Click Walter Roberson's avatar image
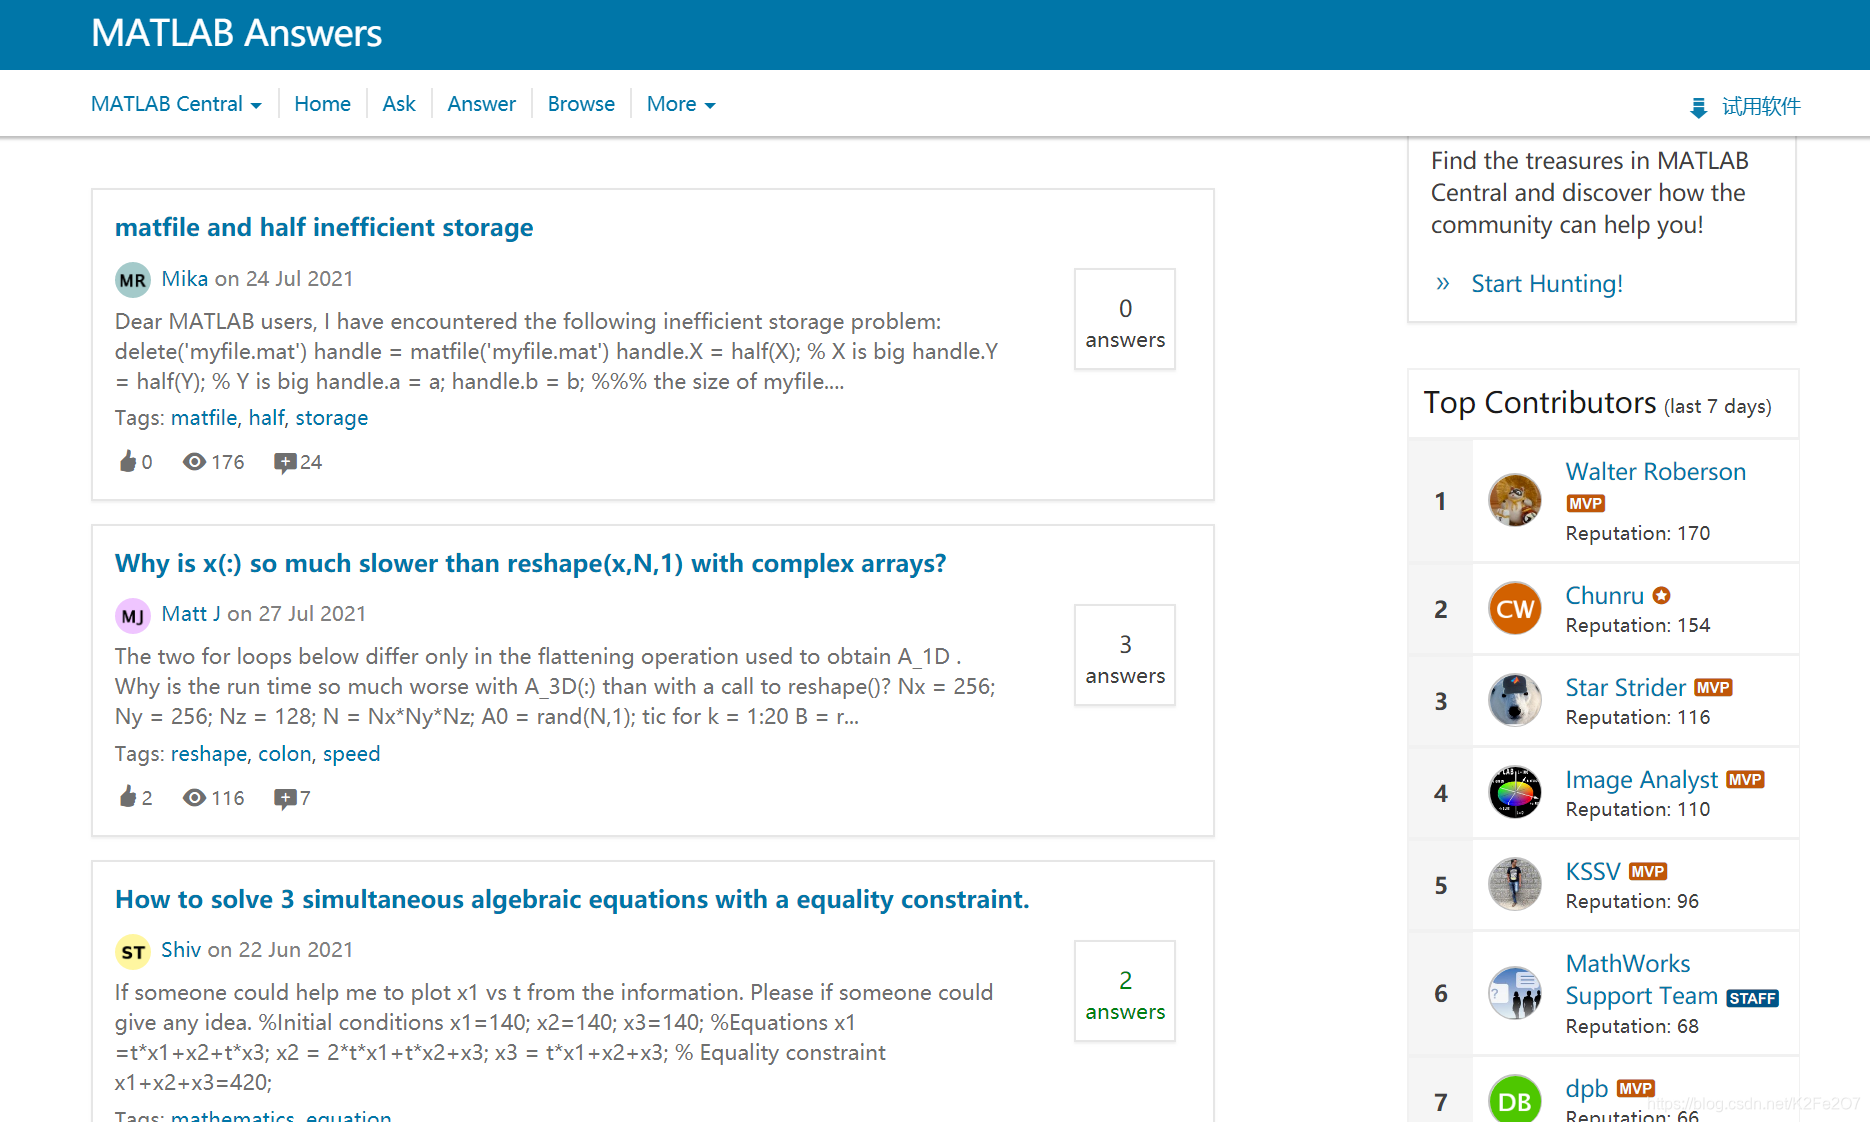 pos(1514,500)
